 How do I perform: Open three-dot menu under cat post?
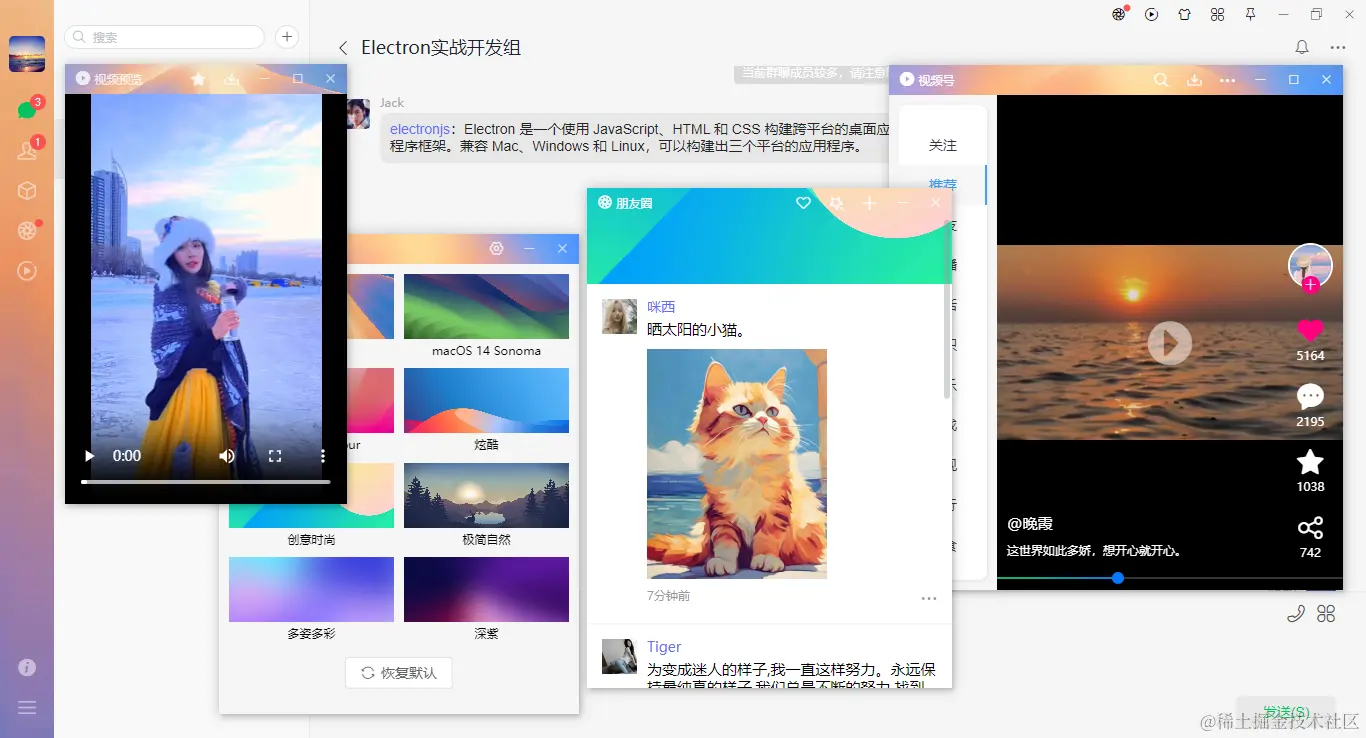tap(929, 598)
